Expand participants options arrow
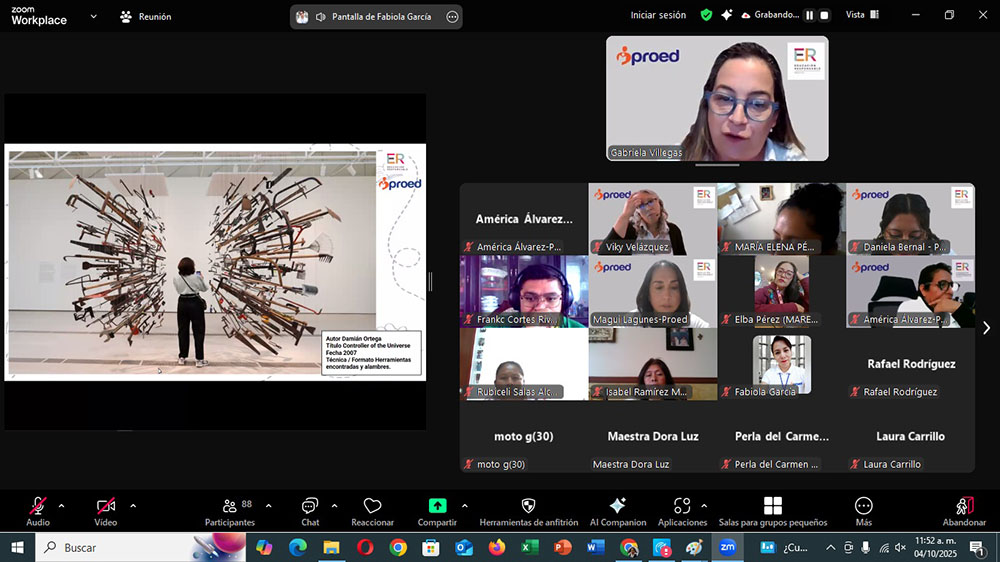1000x562 pixels. 268,506
